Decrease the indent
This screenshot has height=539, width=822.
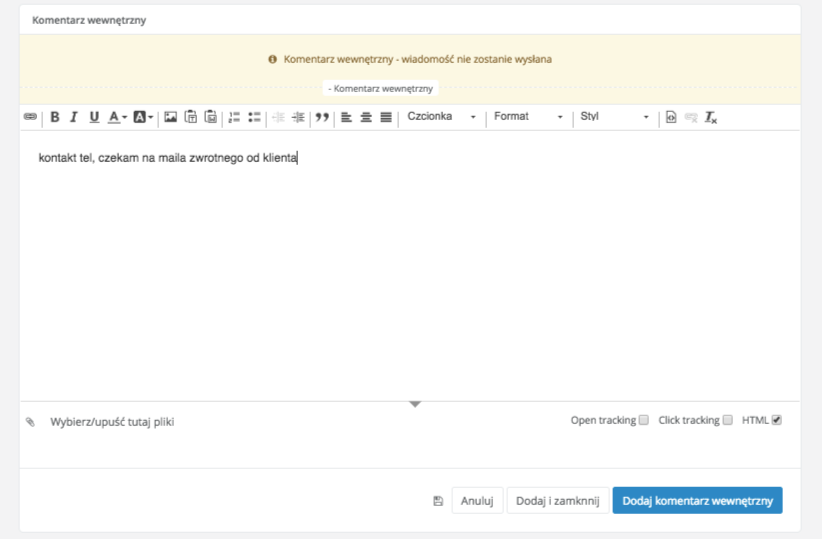[278, 117]
